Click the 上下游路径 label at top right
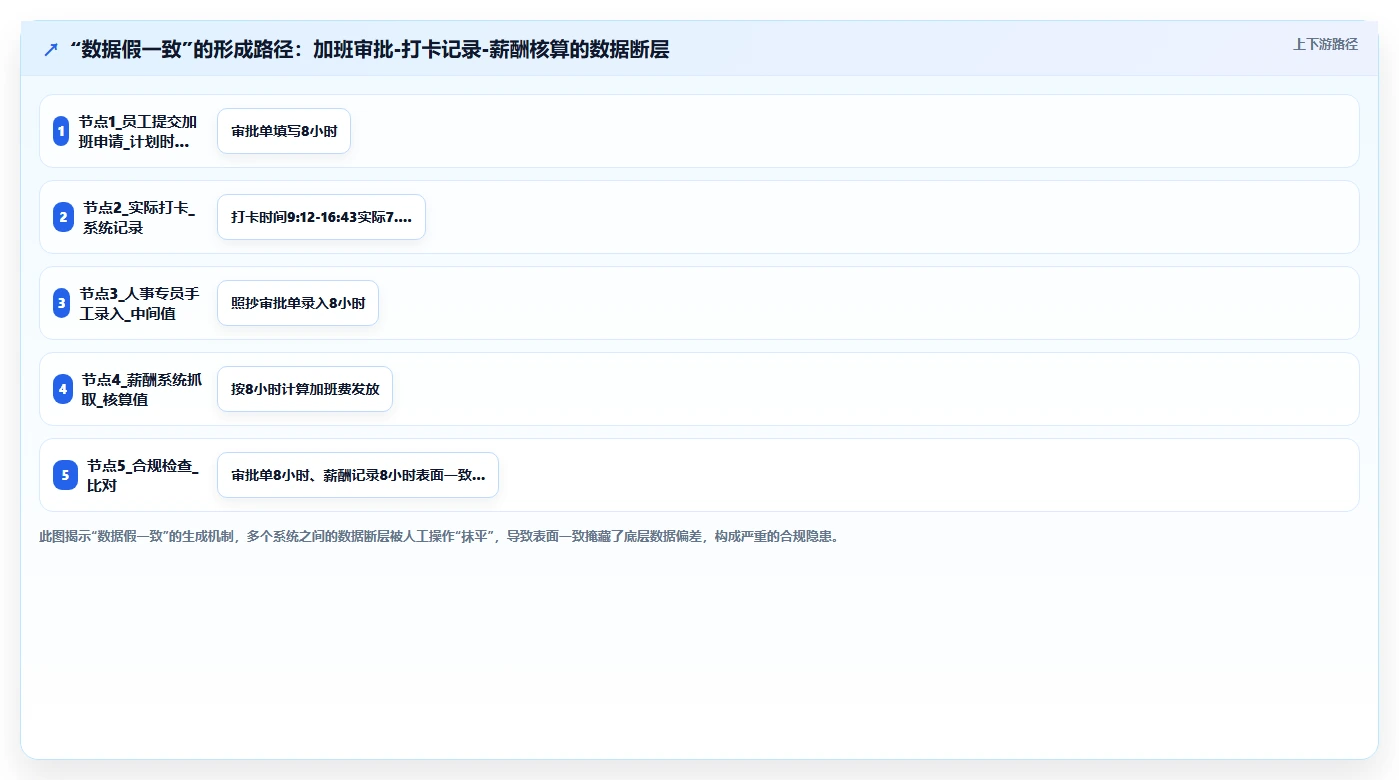1399x780 pixels. tap(1325, 44)
